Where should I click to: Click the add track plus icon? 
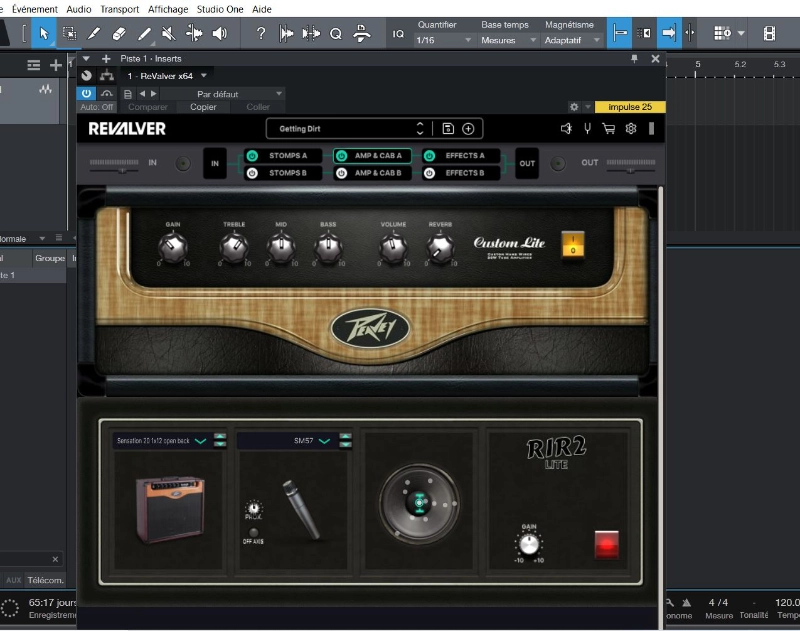pos(56,65)
